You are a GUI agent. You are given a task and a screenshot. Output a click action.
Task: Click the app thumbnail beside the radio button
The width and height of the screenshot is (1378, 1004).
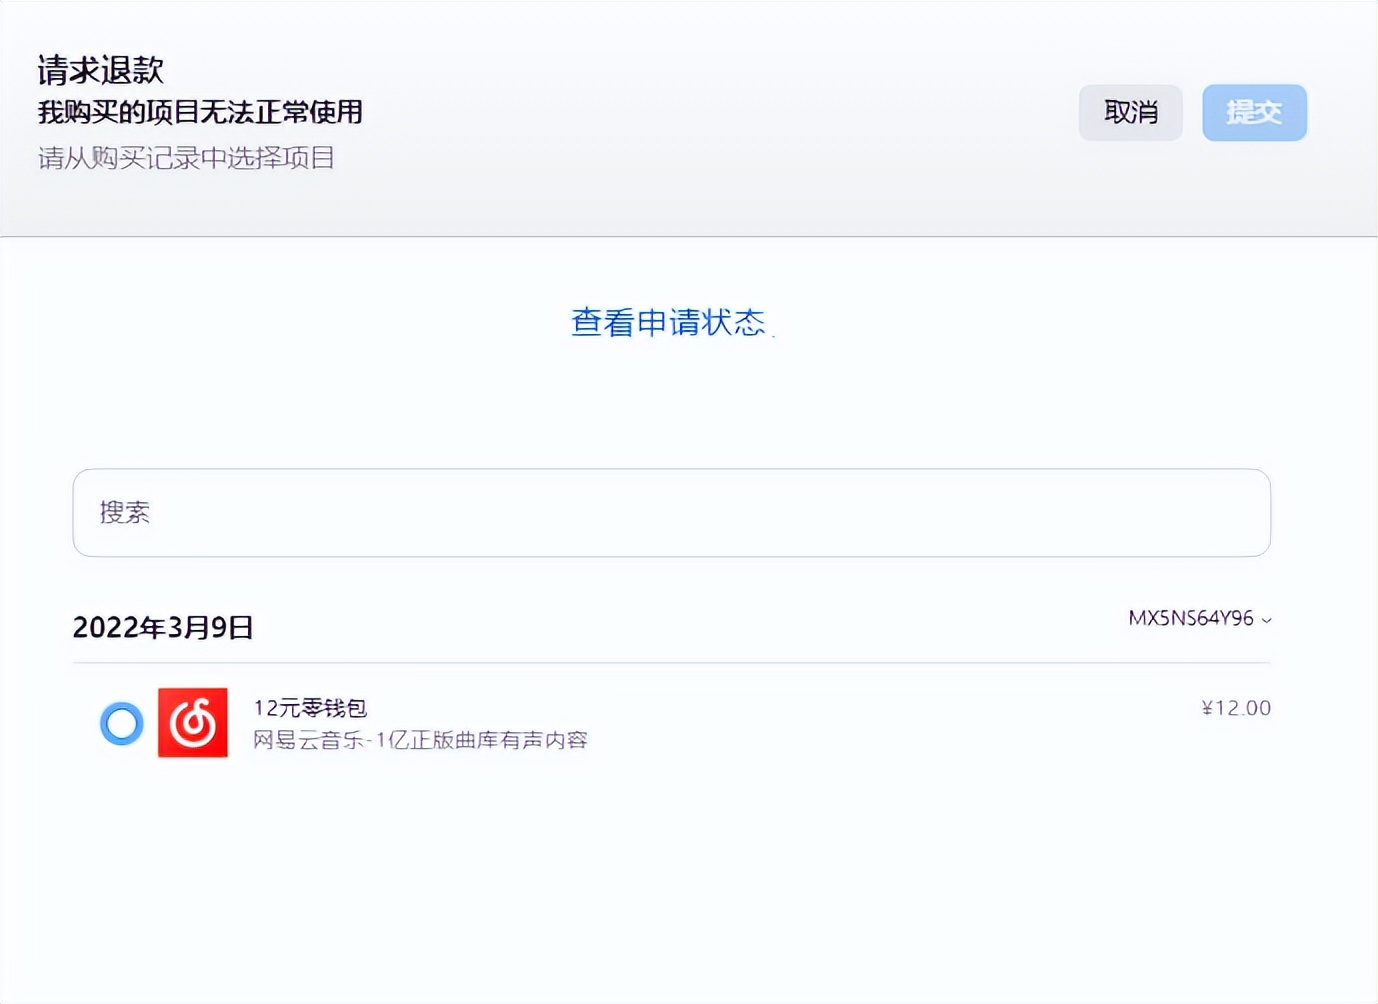tap(194, 723)
